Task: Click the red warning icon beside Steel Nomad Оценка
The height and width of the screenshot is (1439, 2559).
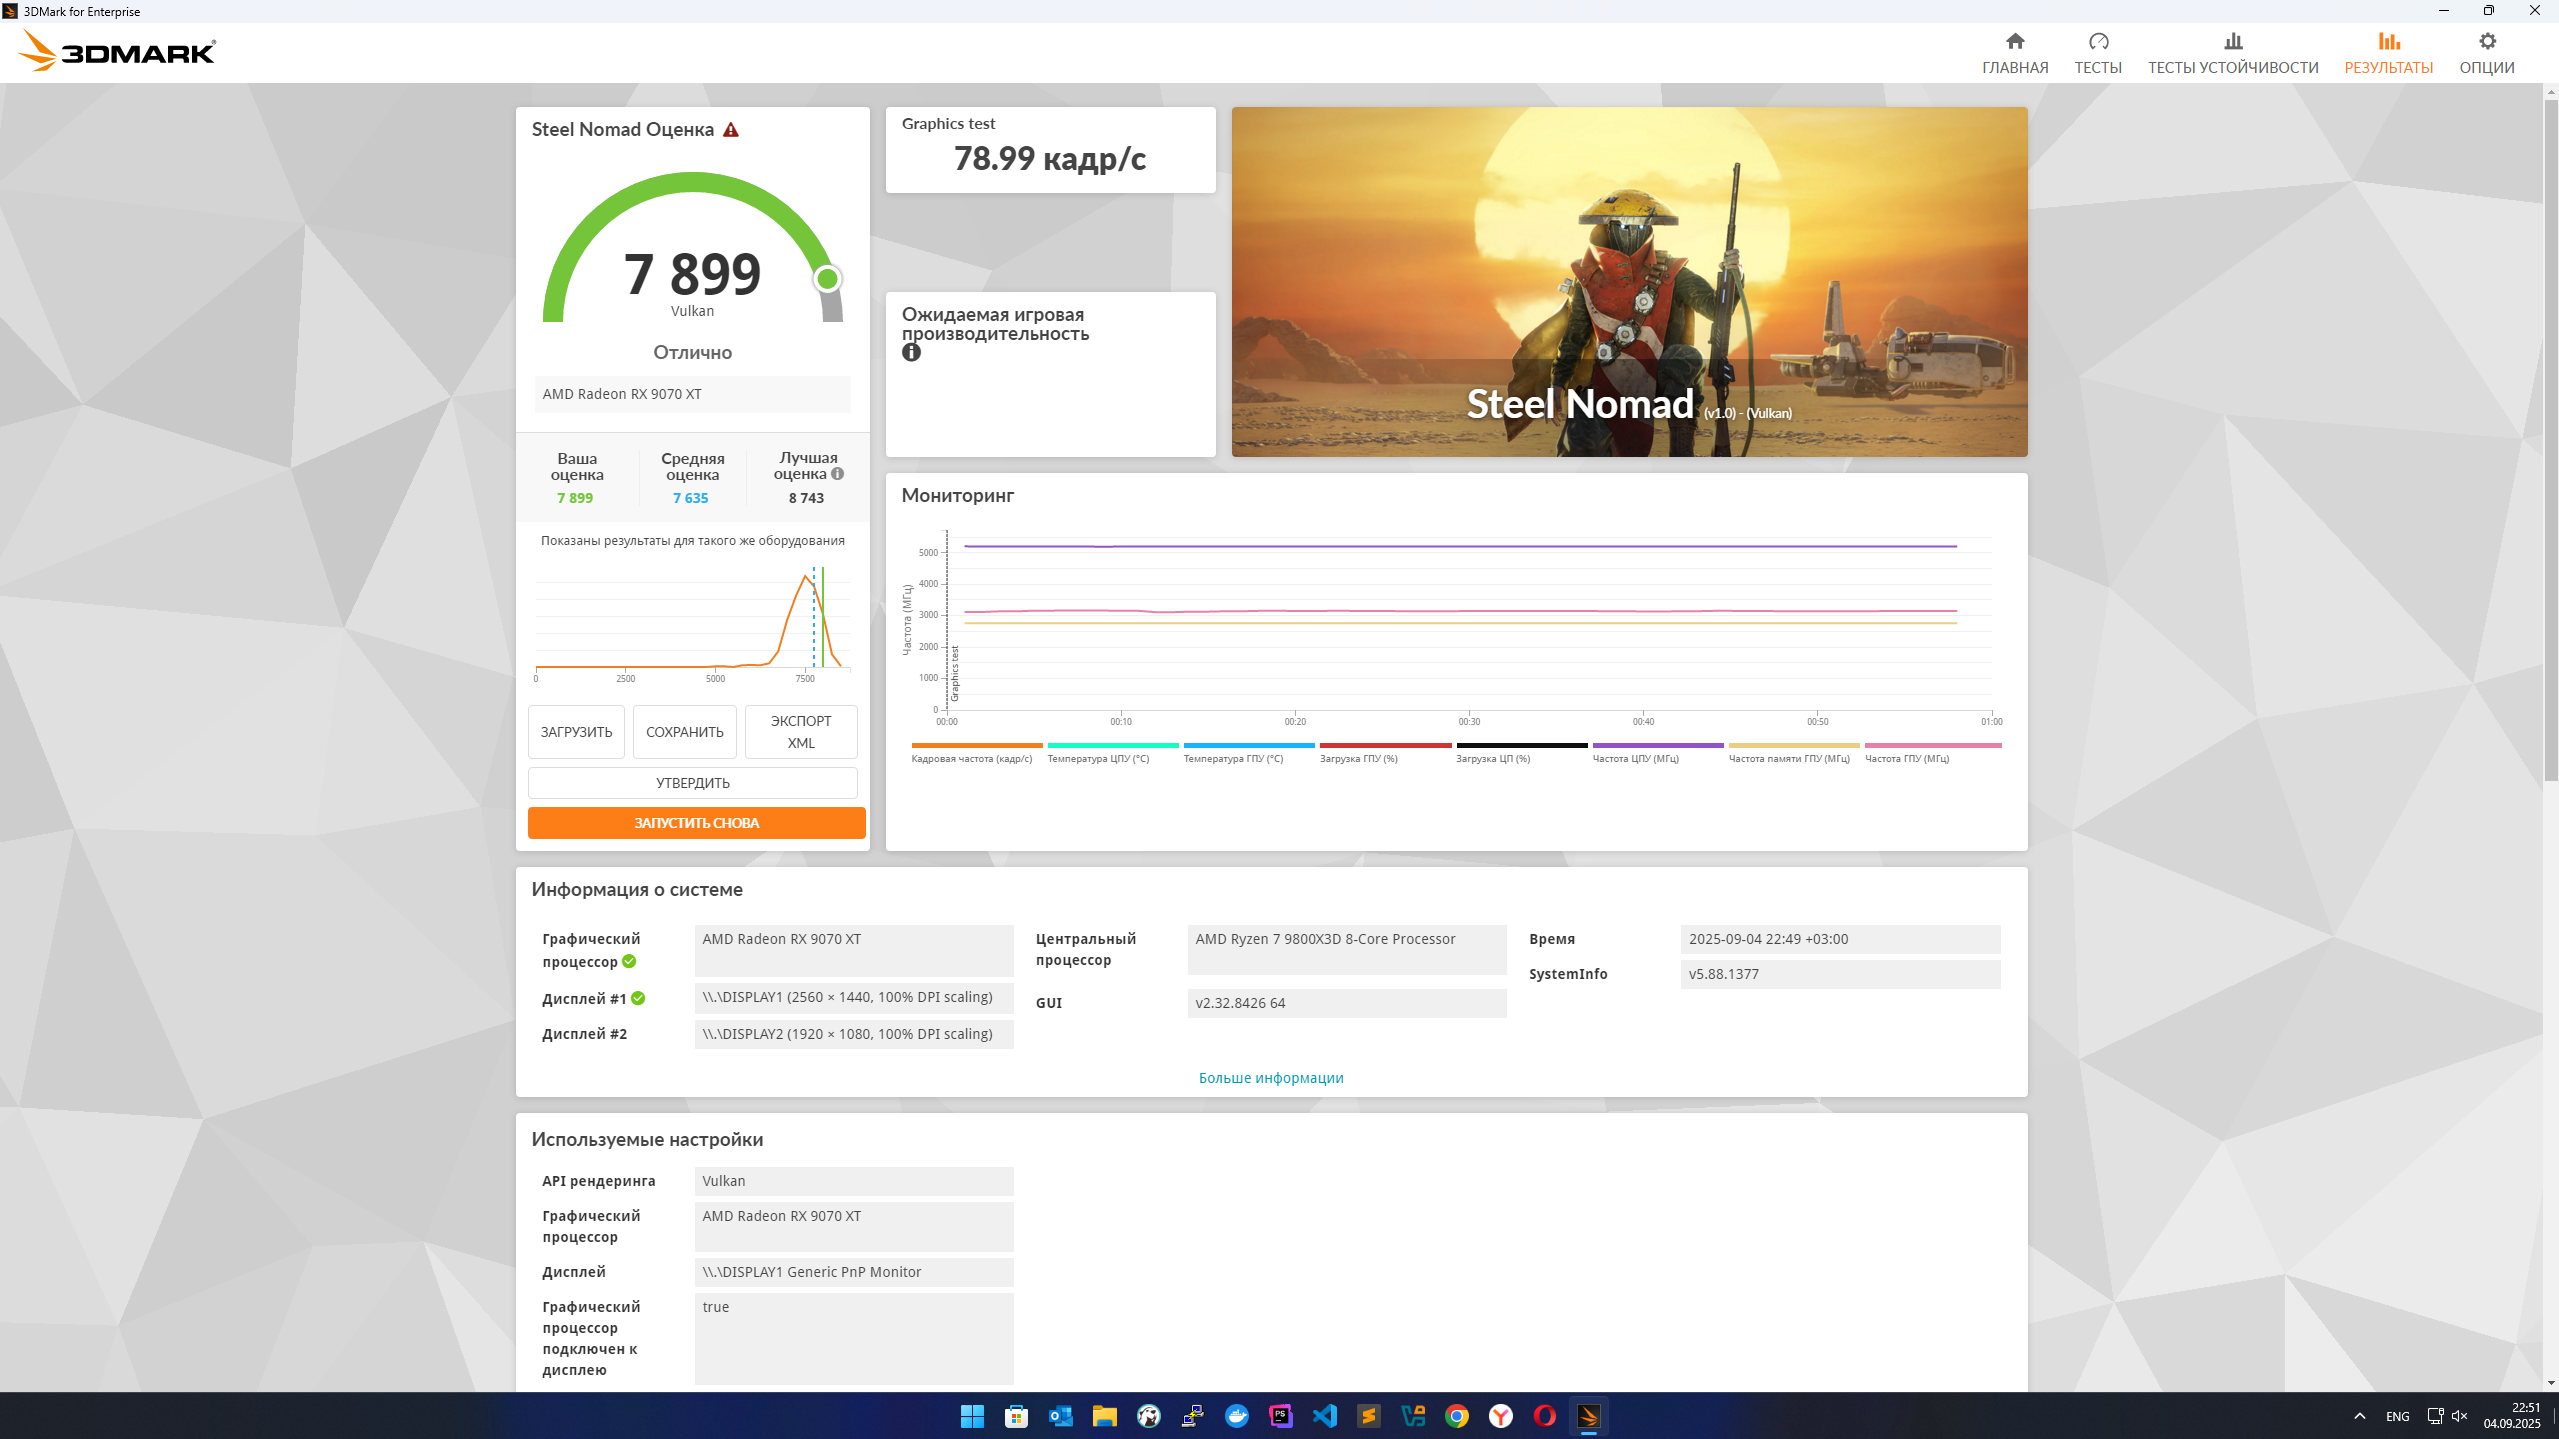Action: click(x=731, y=130)
